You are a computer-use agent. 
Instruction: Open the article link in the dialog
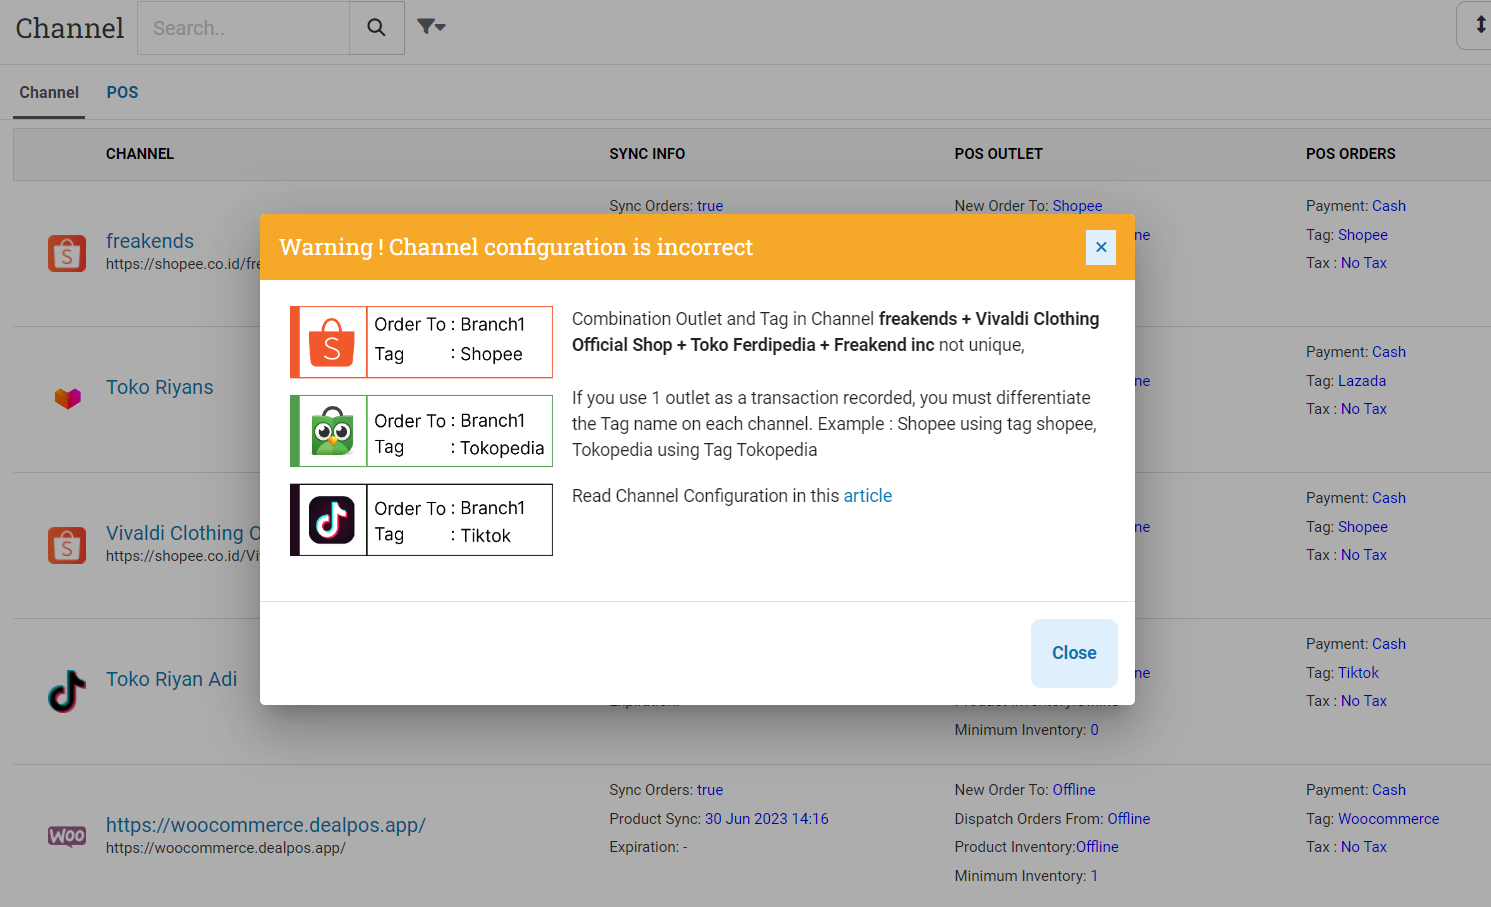[x=867, y=496]
